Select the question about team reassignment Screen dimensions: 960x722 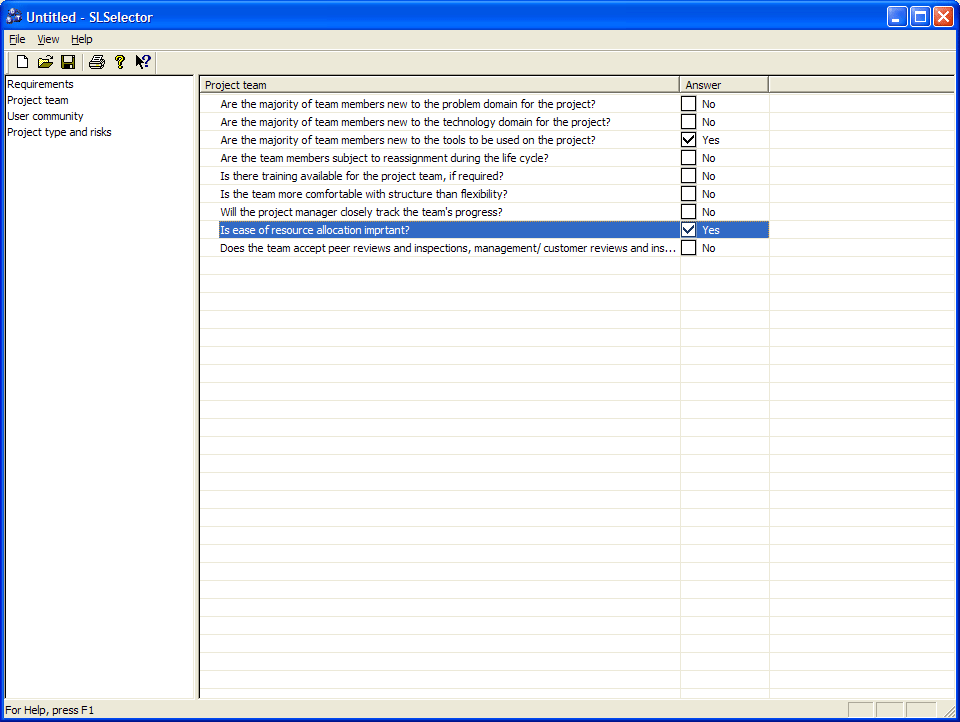click(384, 158)
